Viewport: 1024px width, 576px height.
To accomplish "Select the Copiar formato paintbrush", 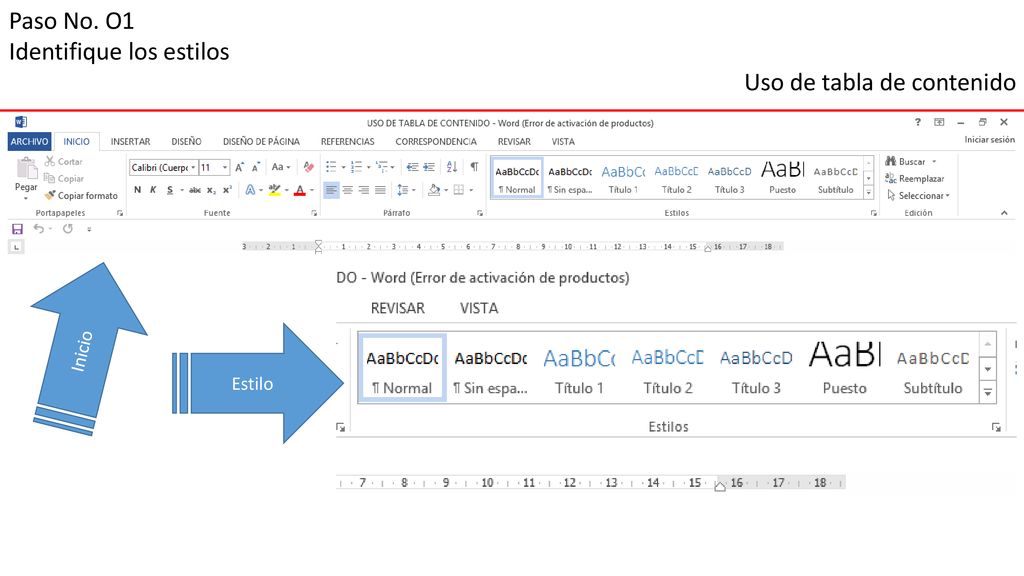I will pos(50,195).
